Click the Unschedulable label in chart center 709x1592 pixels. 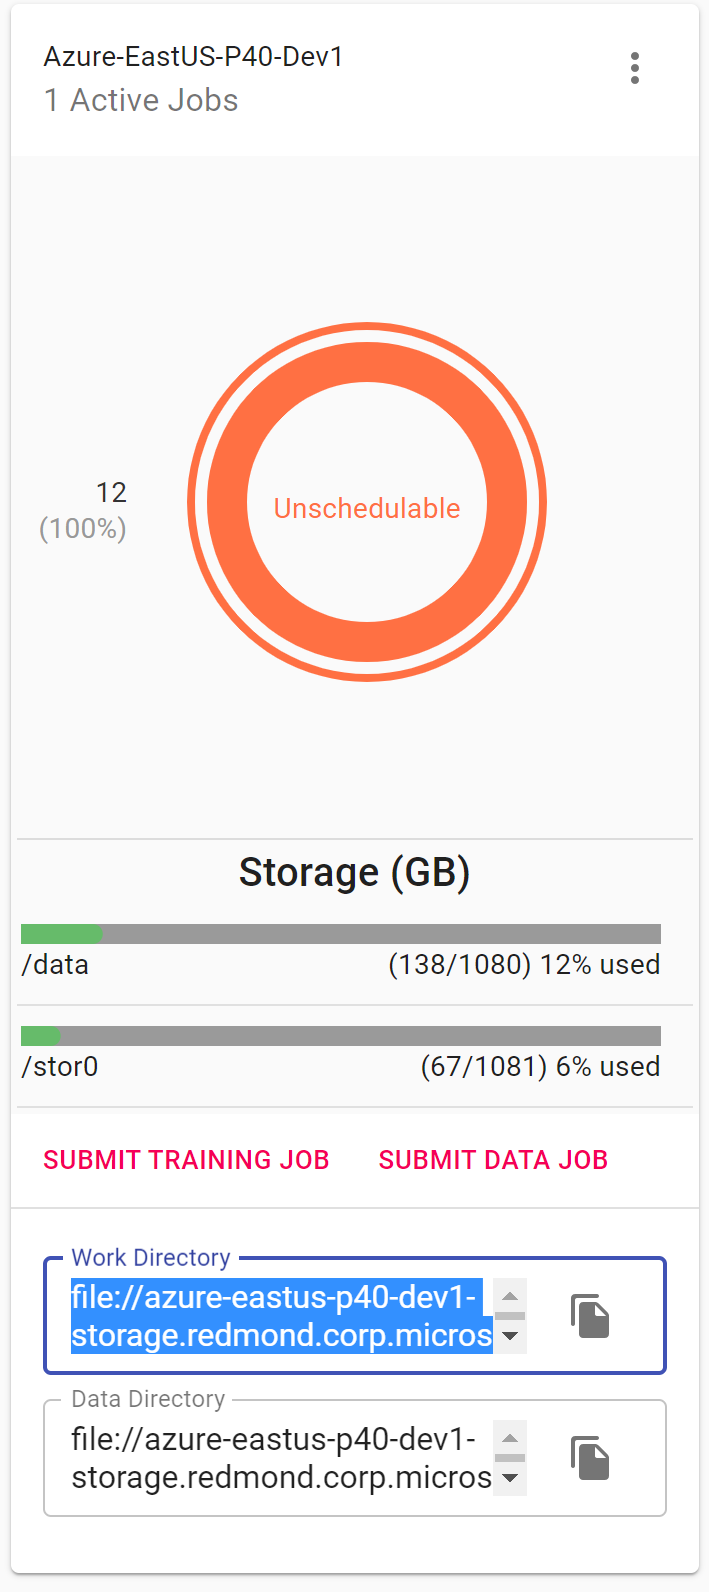367,508
